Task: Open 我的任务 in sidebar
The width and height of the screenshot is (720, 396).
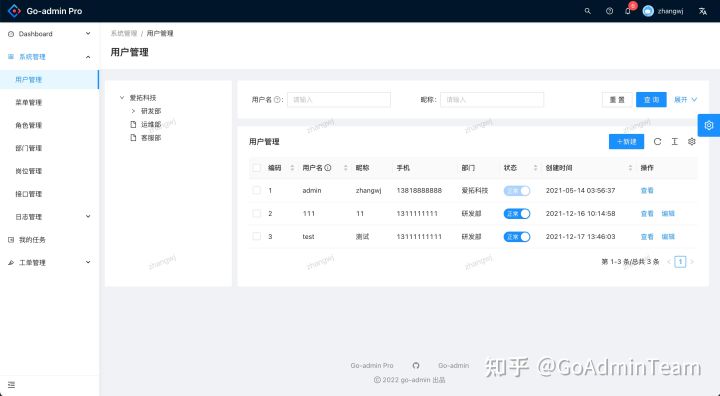Action: (x=49, y=239)
